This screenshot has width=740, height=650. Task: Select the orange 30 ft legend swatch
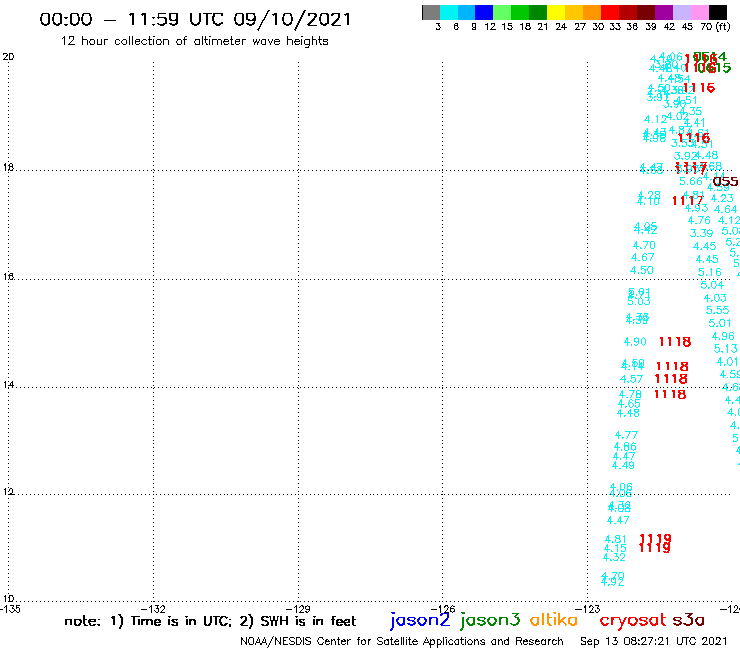click(x=592, y=12)
